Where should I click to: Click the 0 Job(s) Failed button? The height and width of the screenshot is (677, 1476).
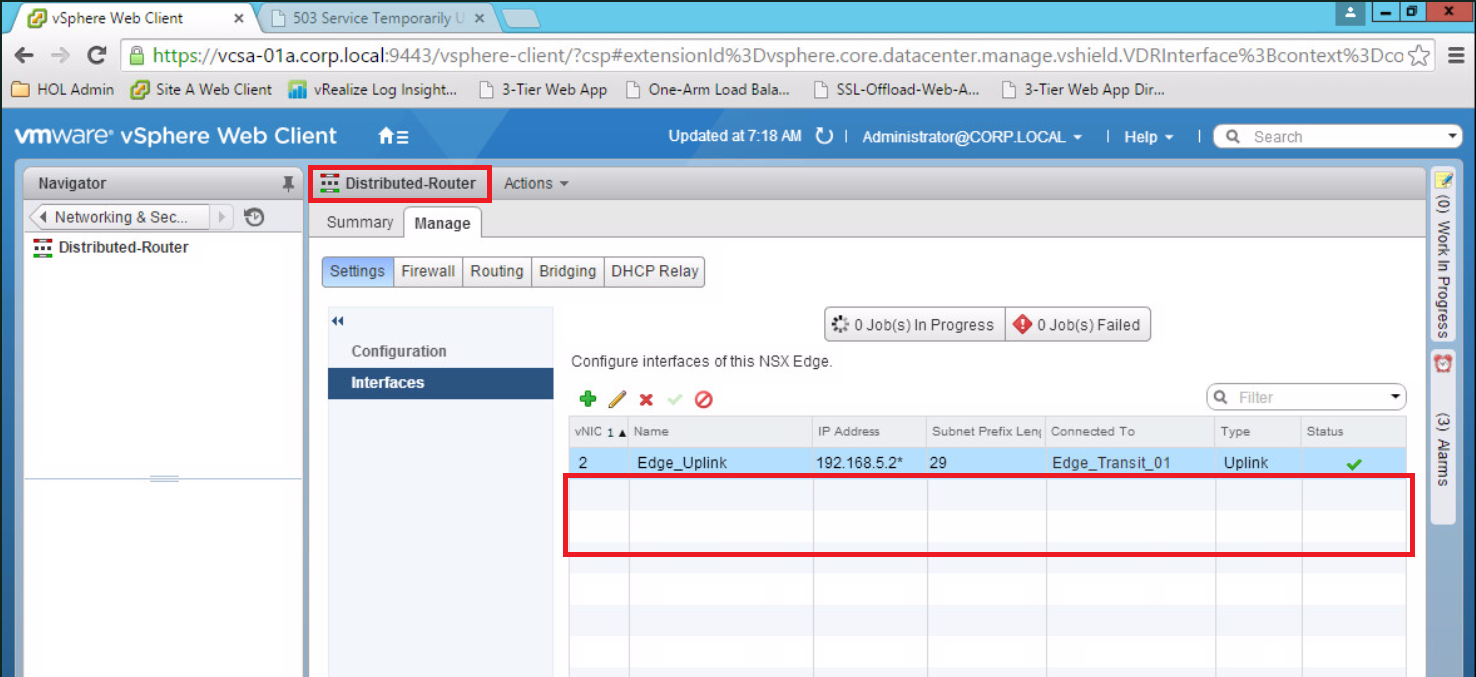click(x=1078, y=325)
